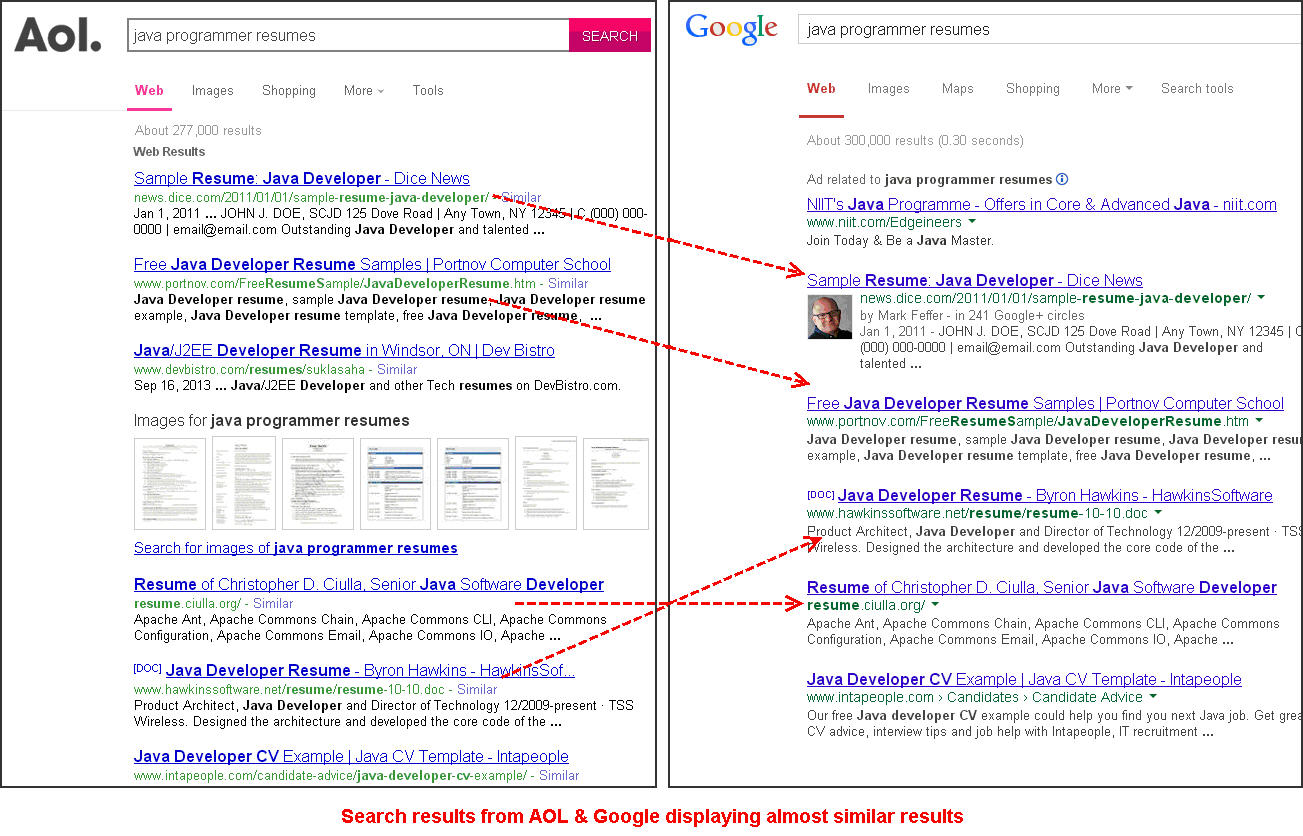Click fourth resume image thumbnail in AOL
This screenshot has width=1303, height=836.
coord(395,483)
